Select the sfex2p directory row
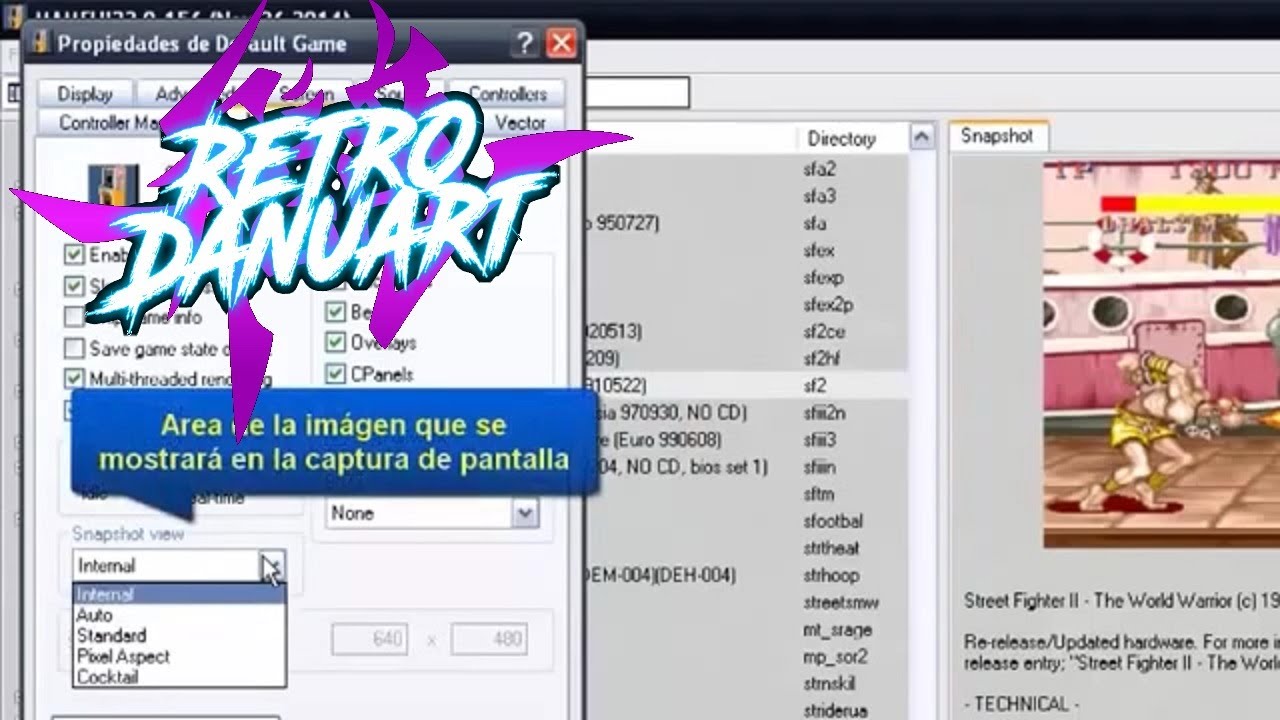This screenshot has width=1280, height=720. tap(828, 304)
